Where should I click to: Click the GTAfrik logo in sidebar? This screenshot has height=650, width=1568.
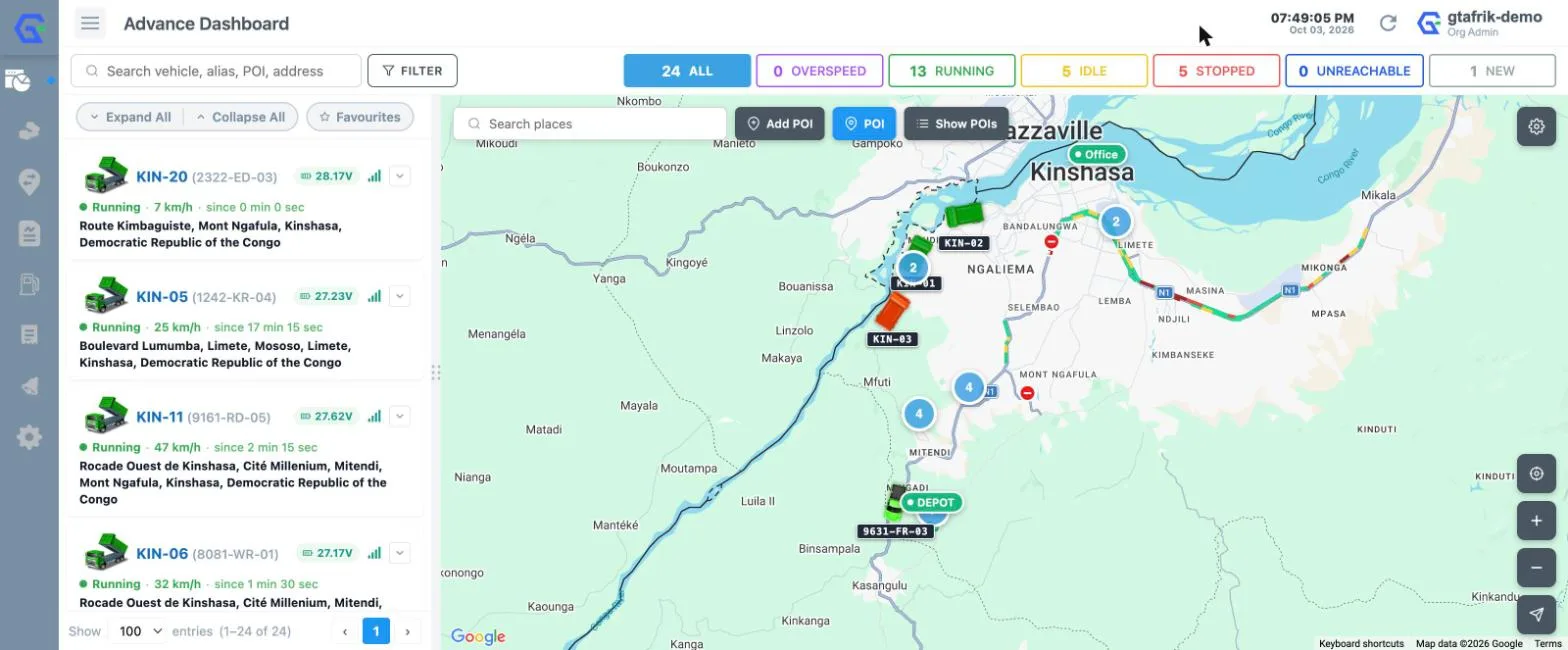pos(29,29)
